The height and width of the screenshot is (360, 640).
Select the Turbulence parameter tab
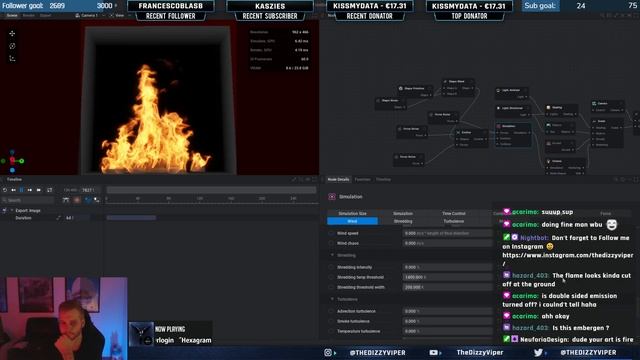[x=453, y=221]
